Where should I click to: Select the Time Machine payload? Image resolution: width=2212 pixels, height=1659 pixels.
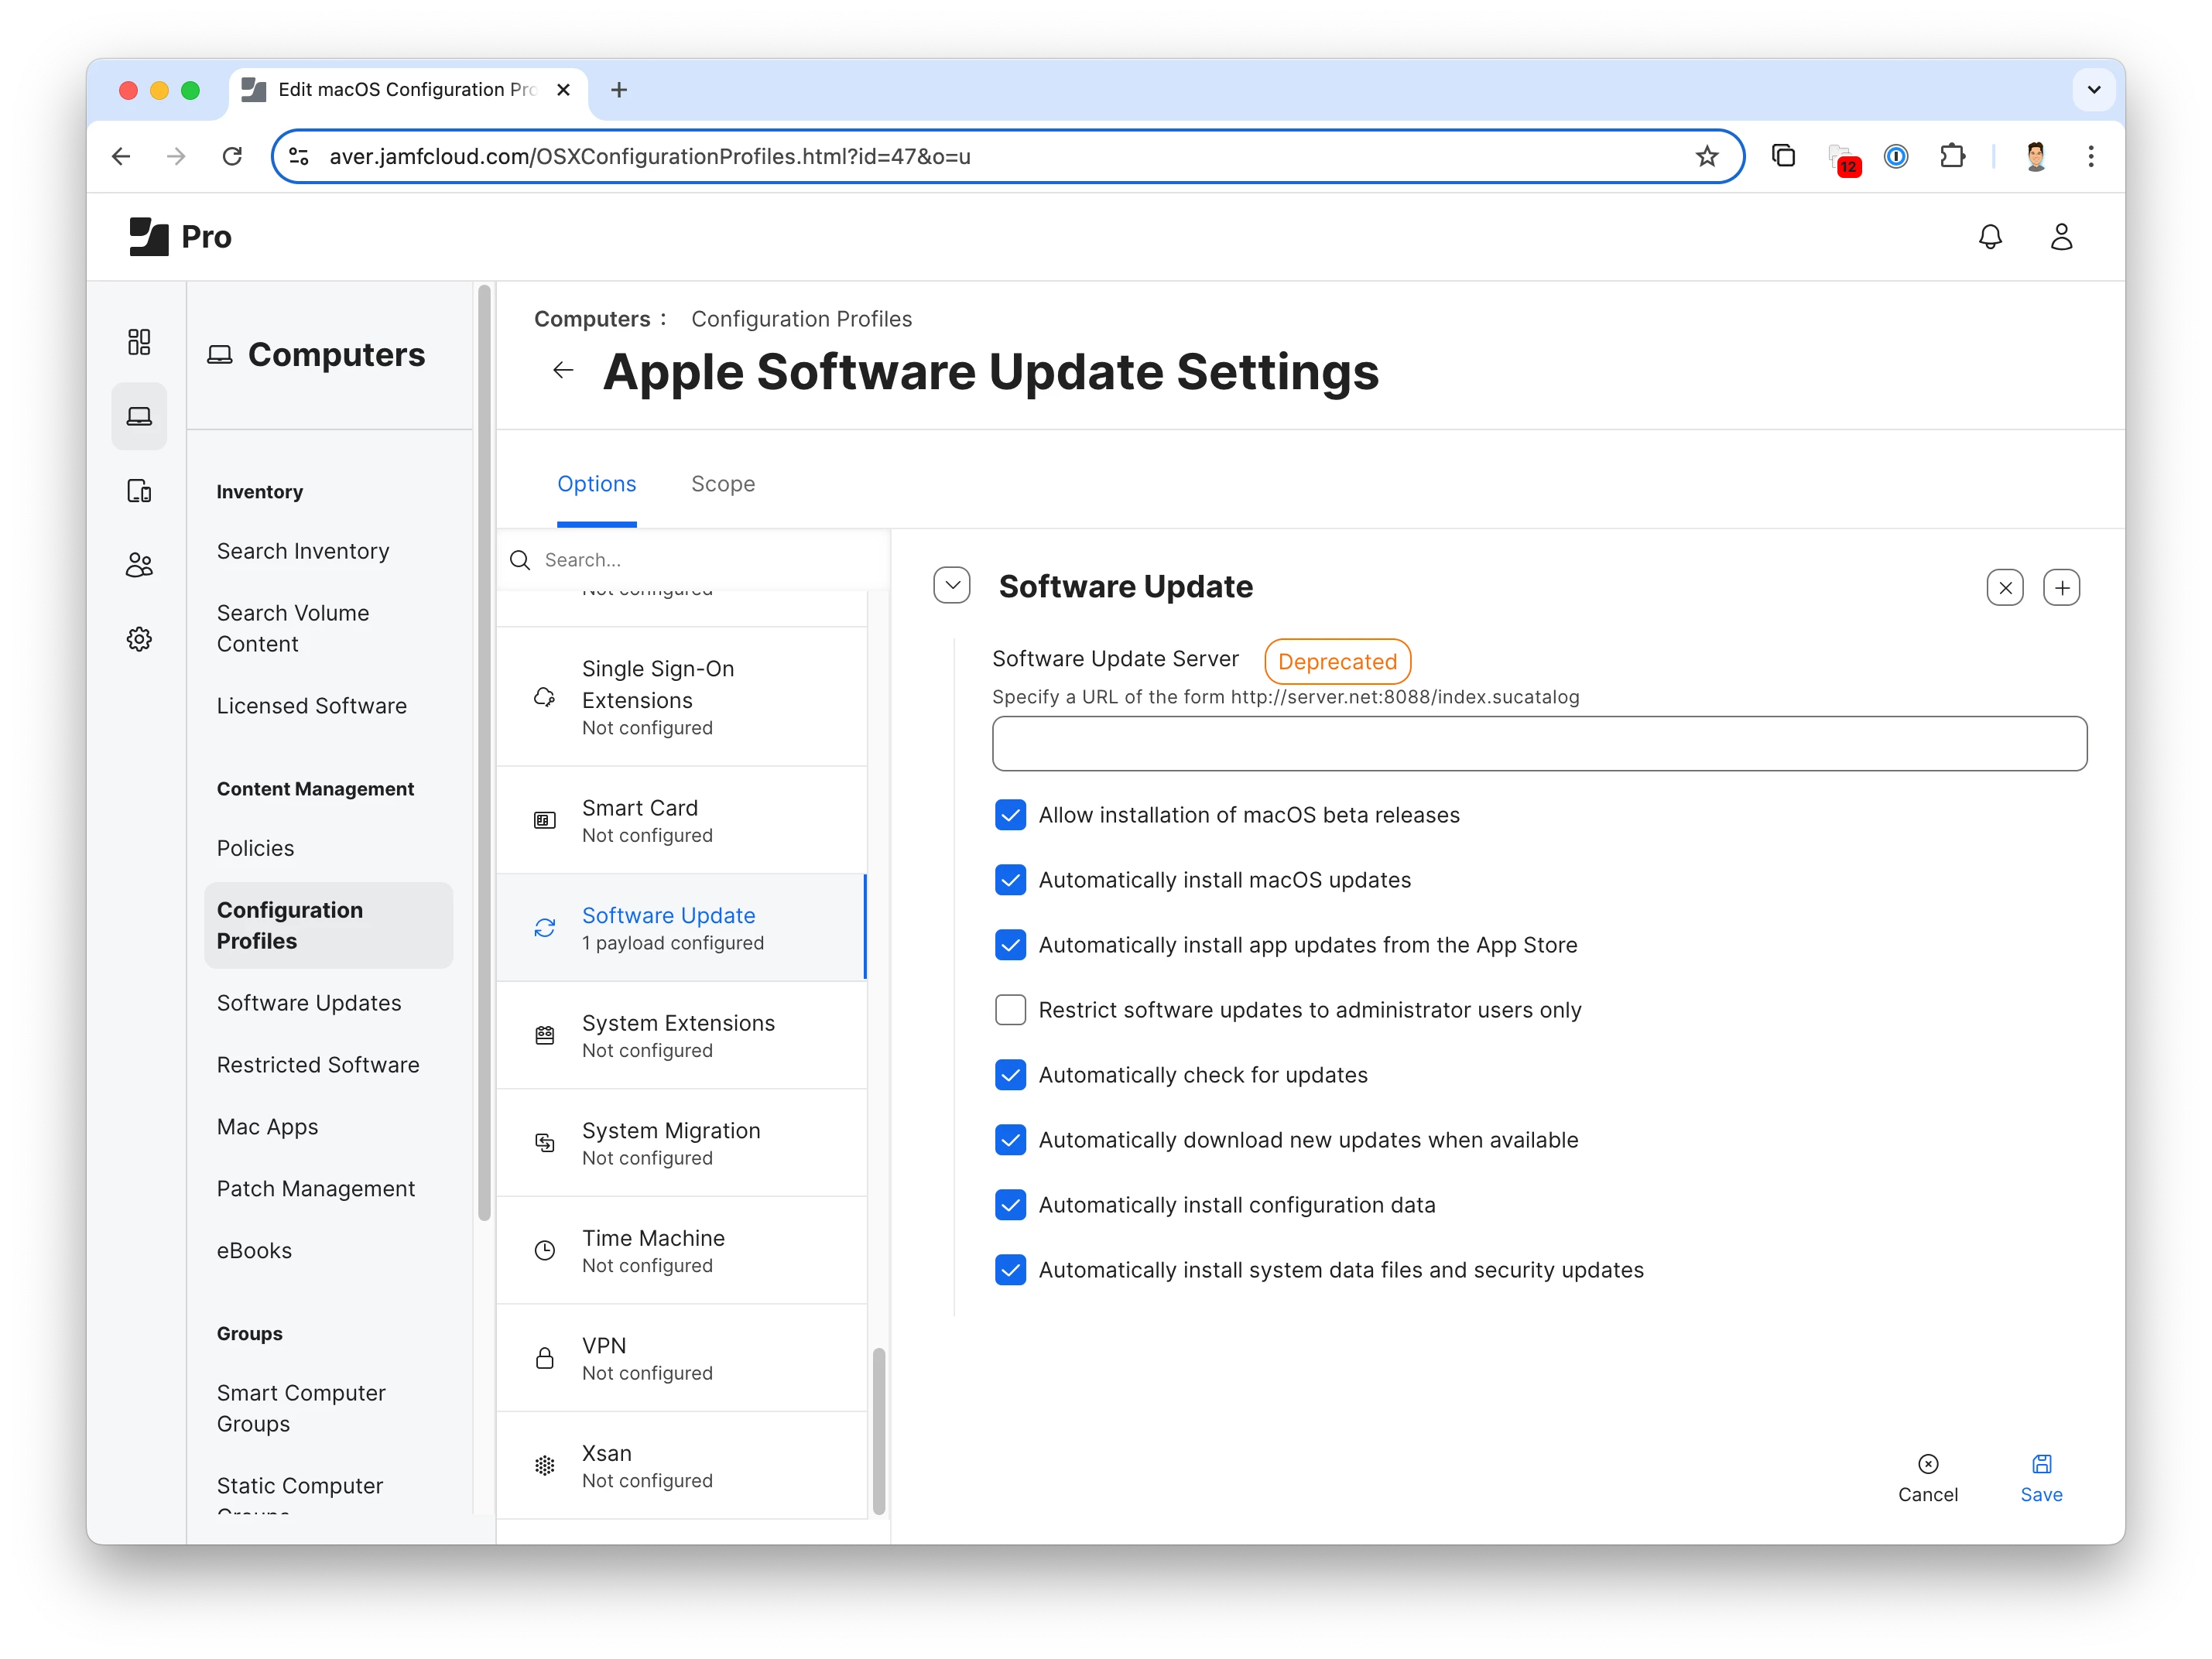pos(682,1250)
